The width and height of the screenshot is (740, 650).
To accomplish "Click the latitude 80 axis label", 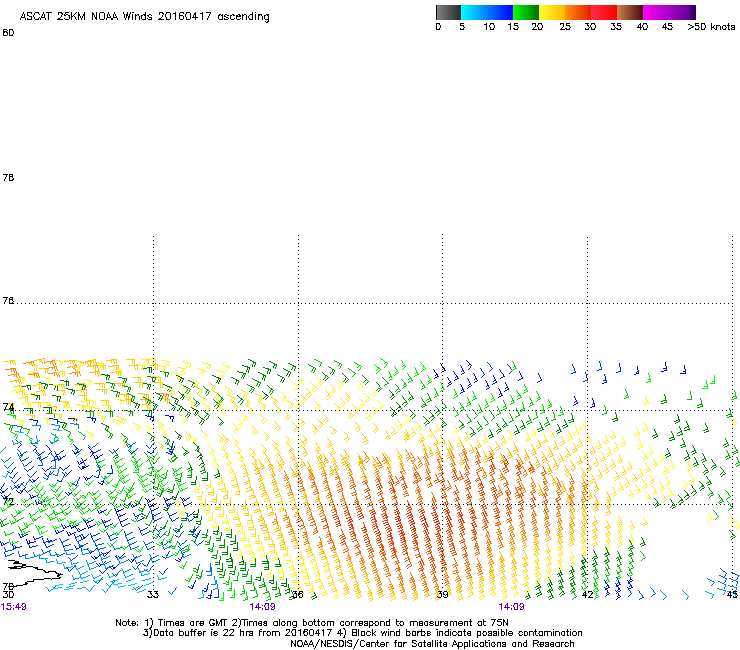I will pyautogui.click(x=8, y=33).
